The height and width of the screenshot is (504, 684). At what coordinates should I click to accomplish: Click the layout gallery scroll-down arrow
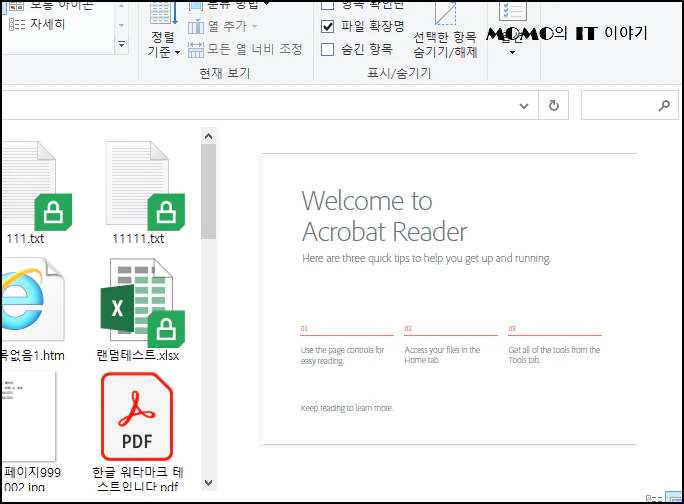coord(122,25)
